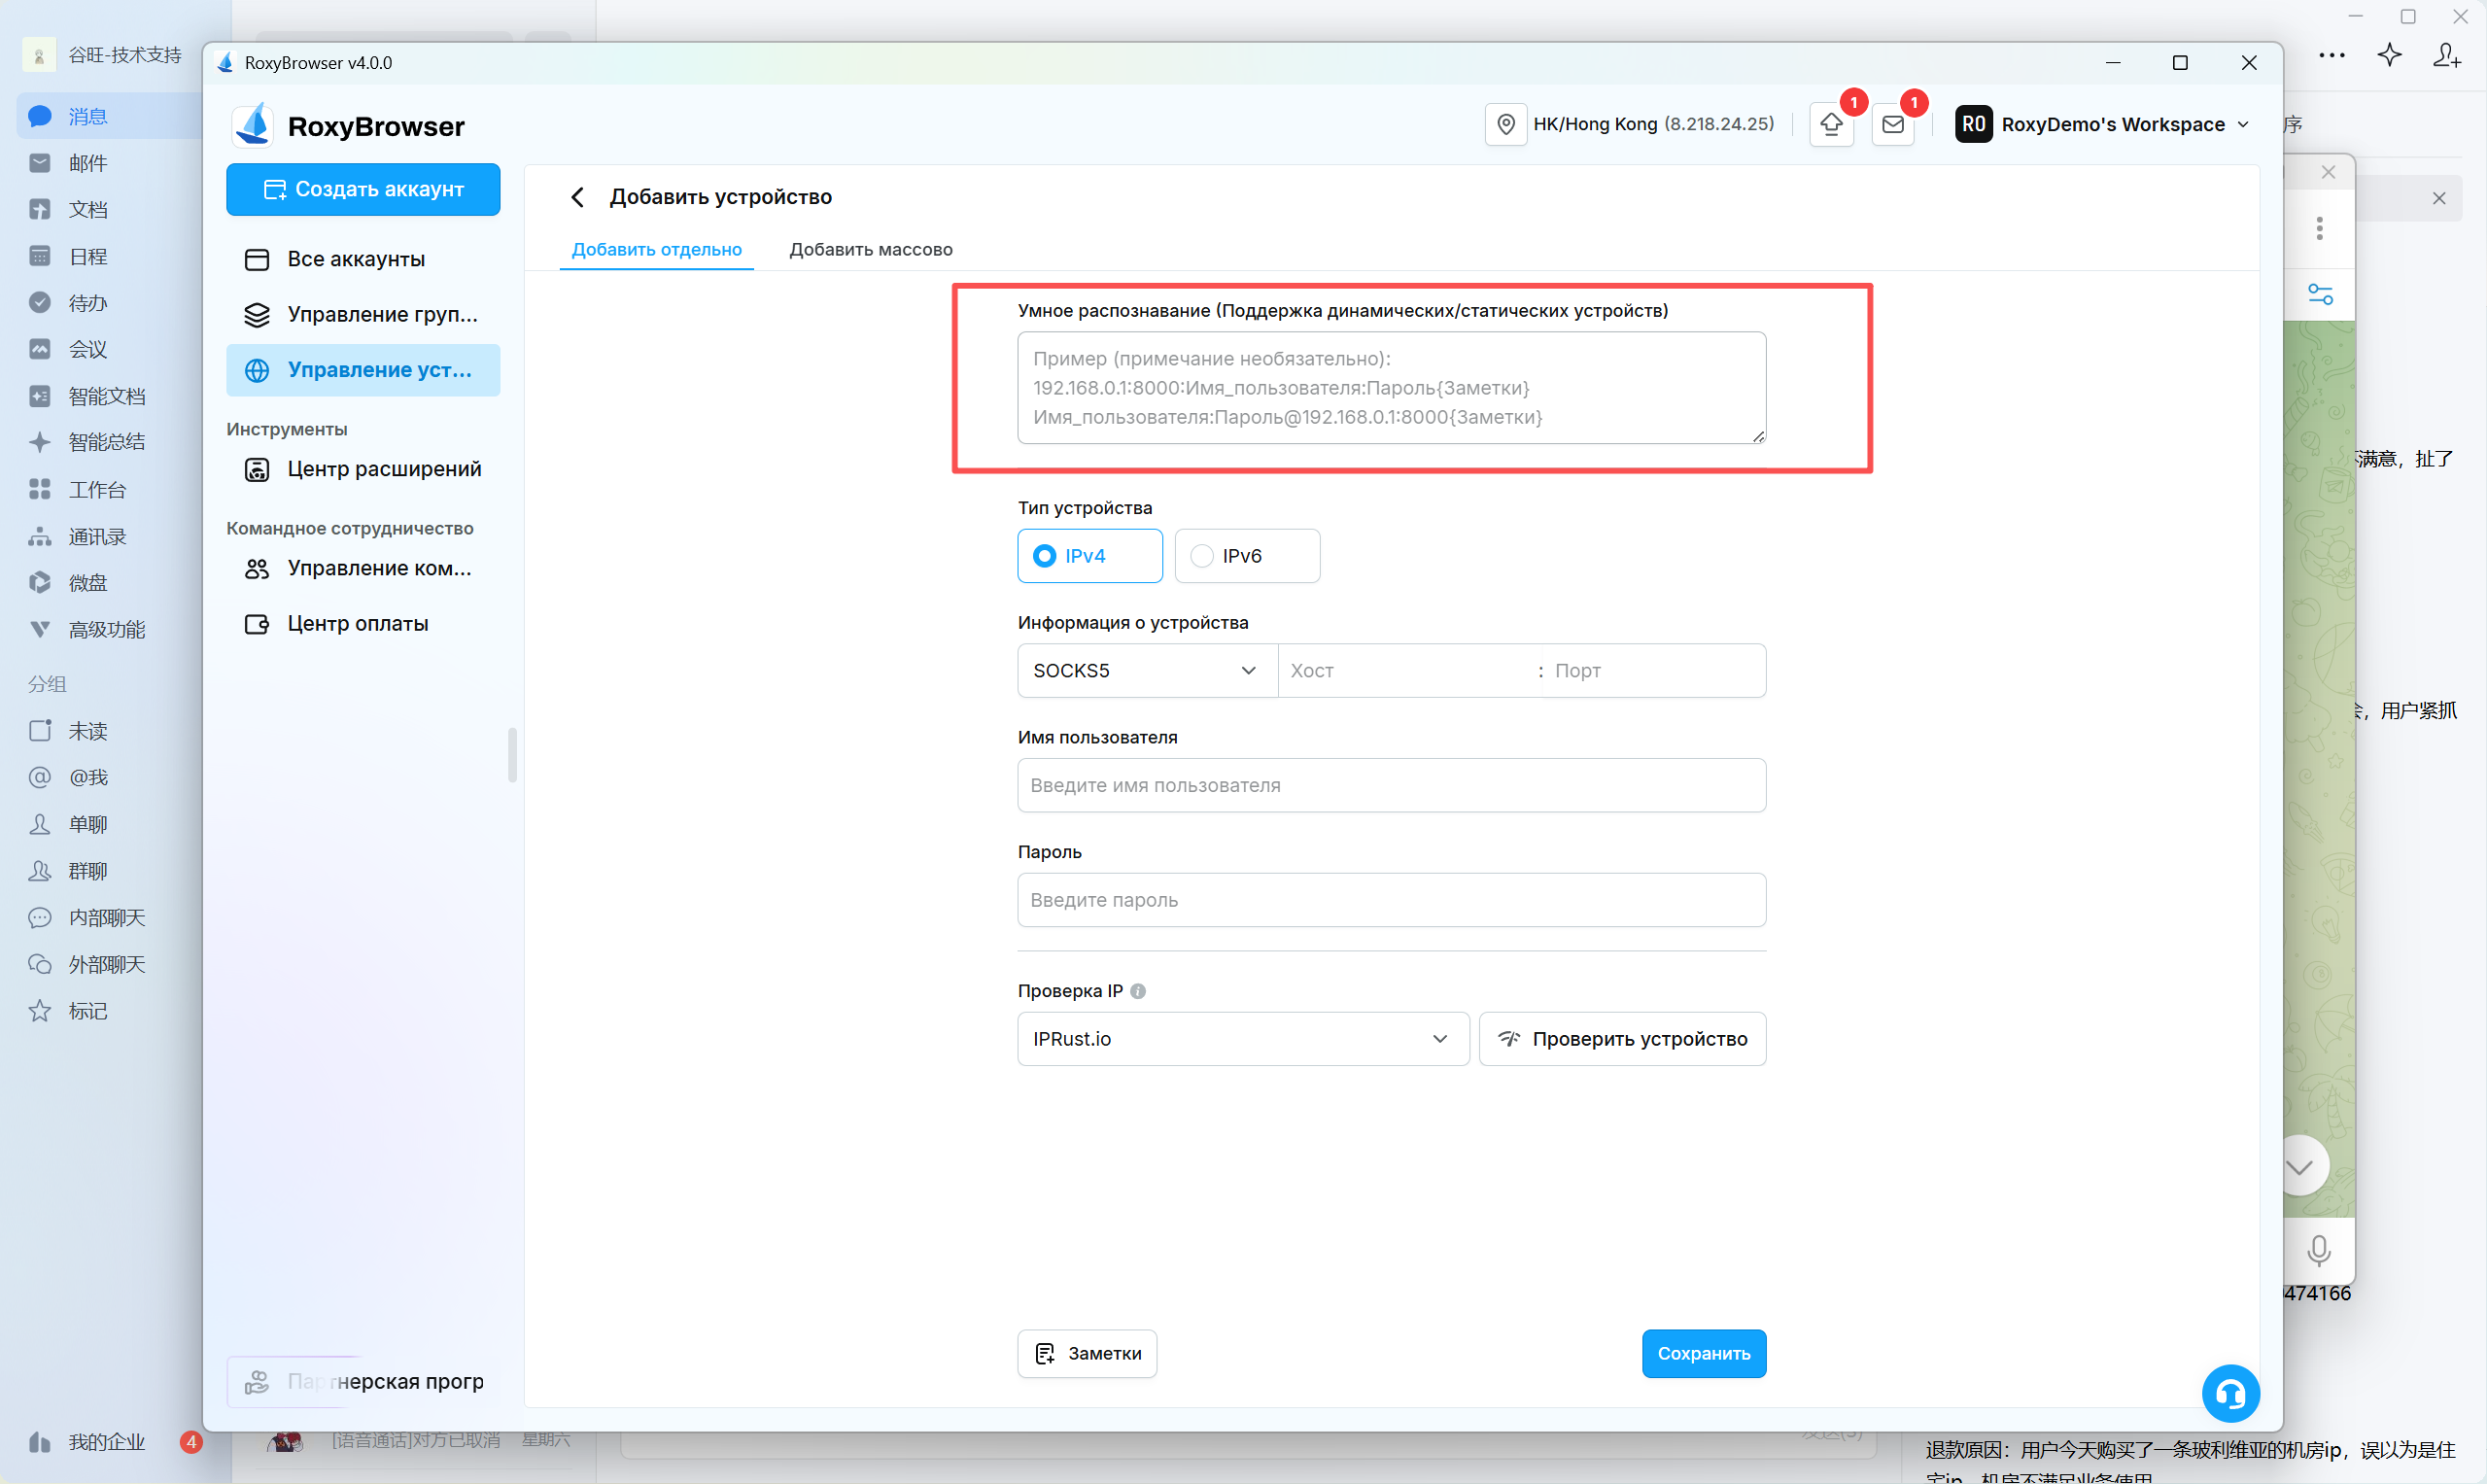Click vertical dots in background chat panel
This screenshot has width=2487, height=1484.
coord(2319,229)
